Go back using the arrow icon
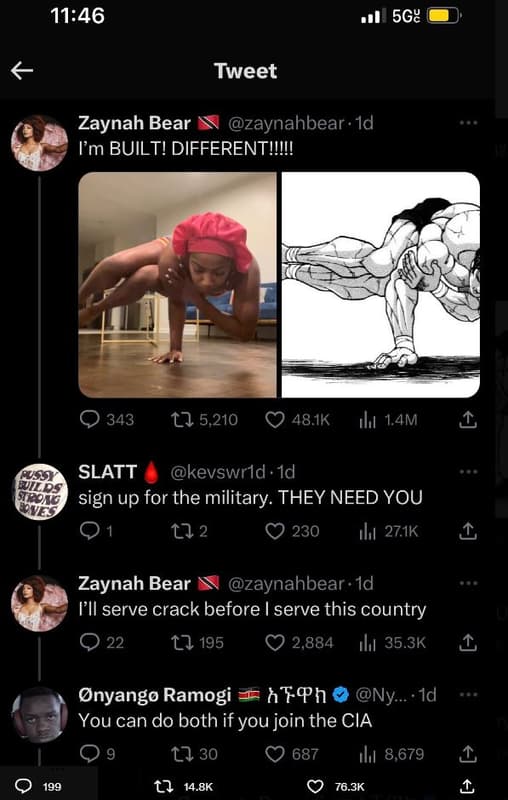 coord(22,71)
